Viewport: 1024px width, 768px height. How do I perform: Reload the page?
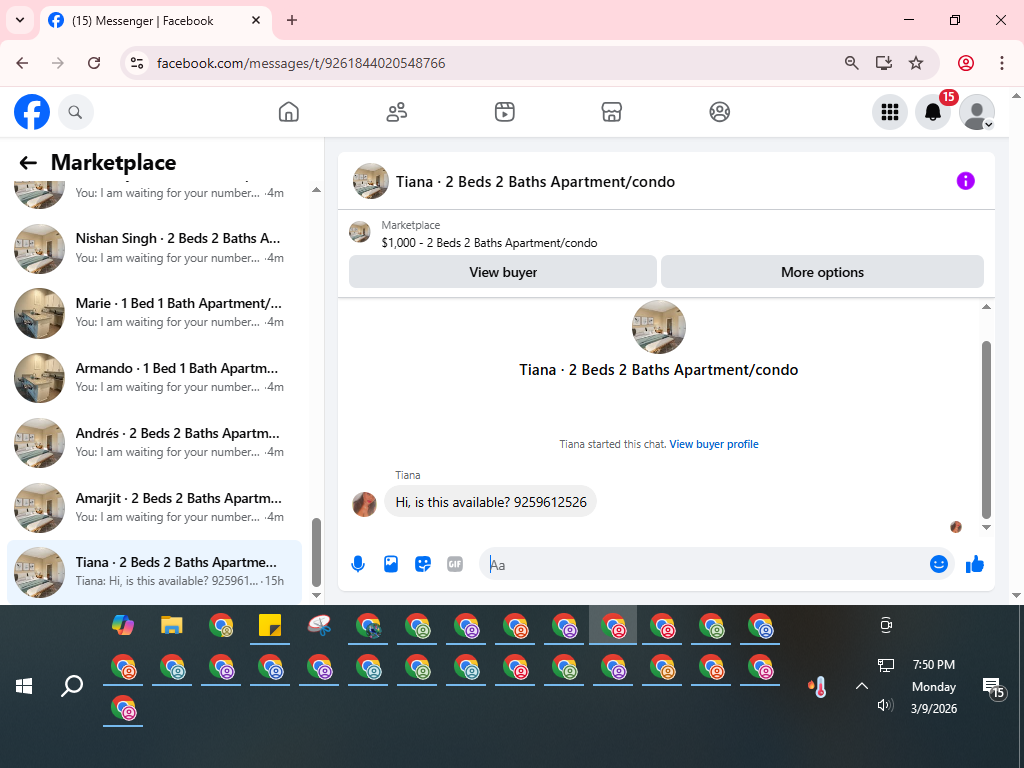click(x=94, y=63)
